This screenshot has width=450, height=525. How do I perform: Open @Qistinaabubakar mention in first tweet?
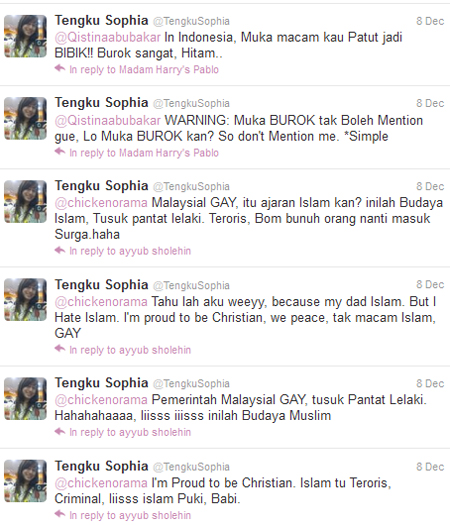click(107, 37)
